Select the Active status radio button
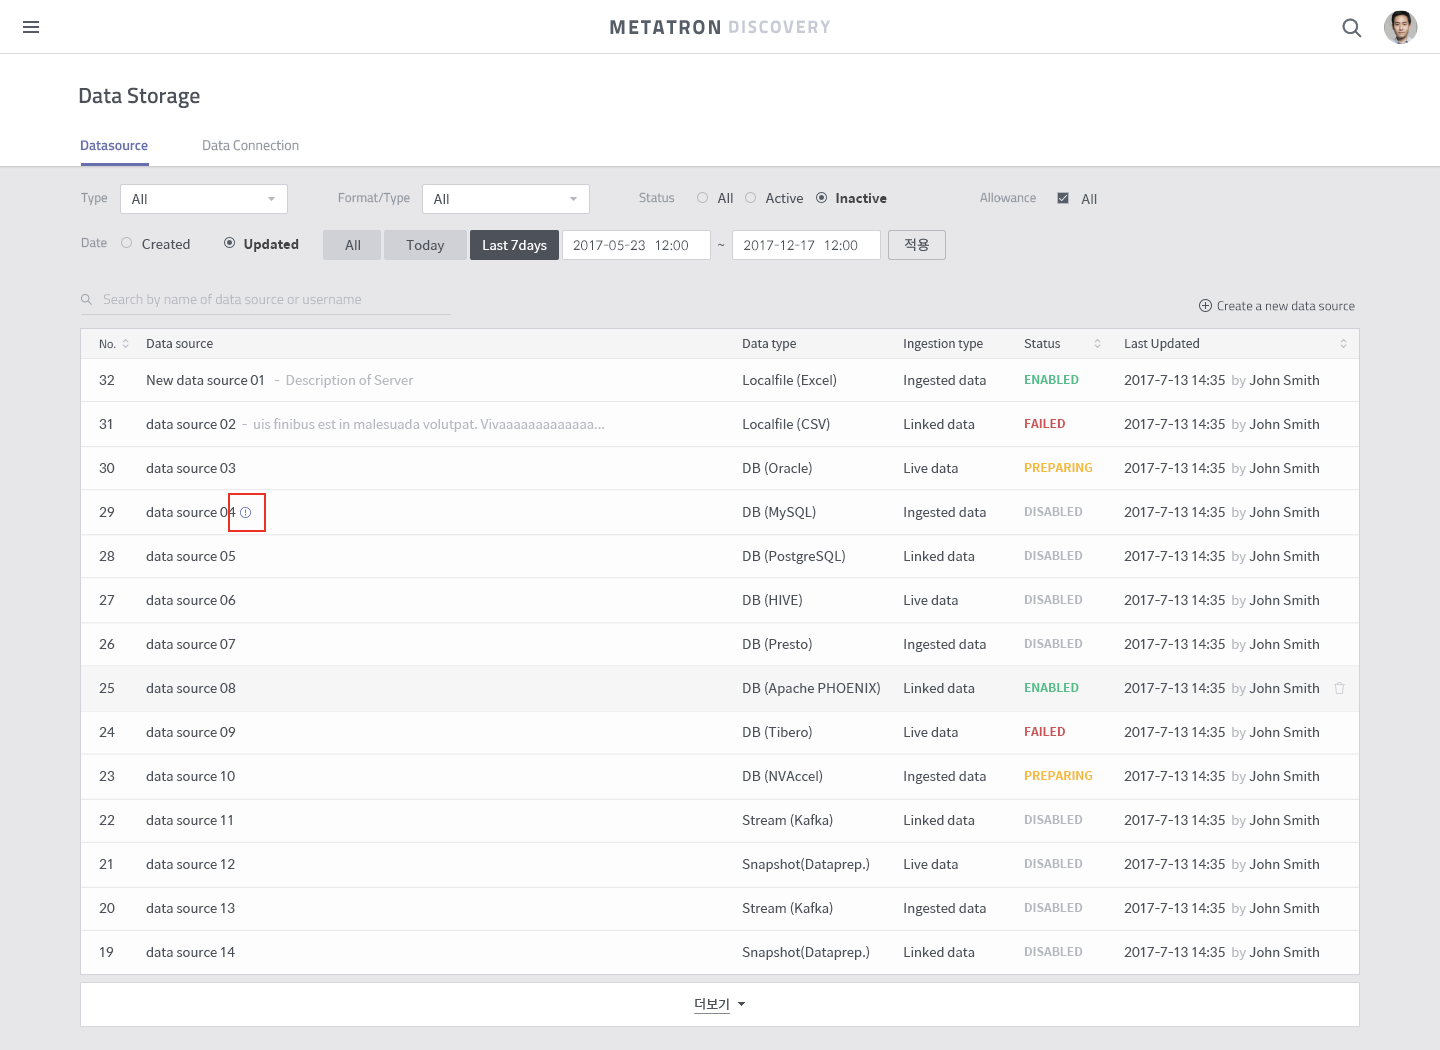This screenshot has height=1050, width=1440. click(x=751, y=198)
